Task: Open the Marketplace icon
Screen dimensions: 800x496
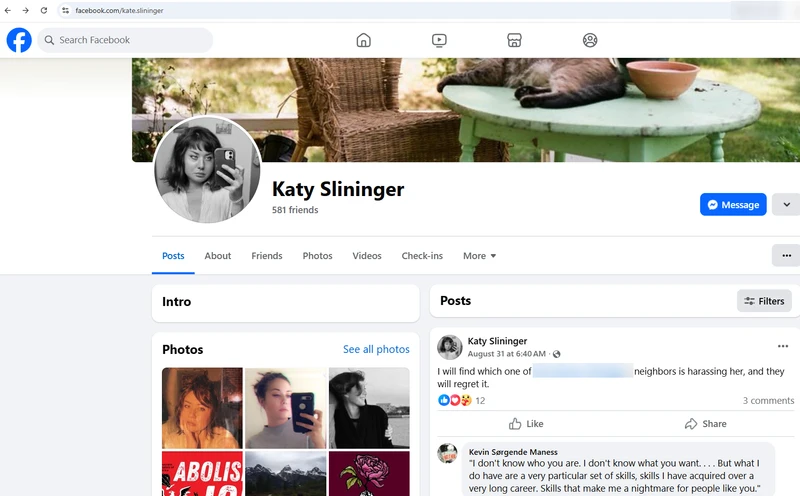Action: click(x=514, y=40)
